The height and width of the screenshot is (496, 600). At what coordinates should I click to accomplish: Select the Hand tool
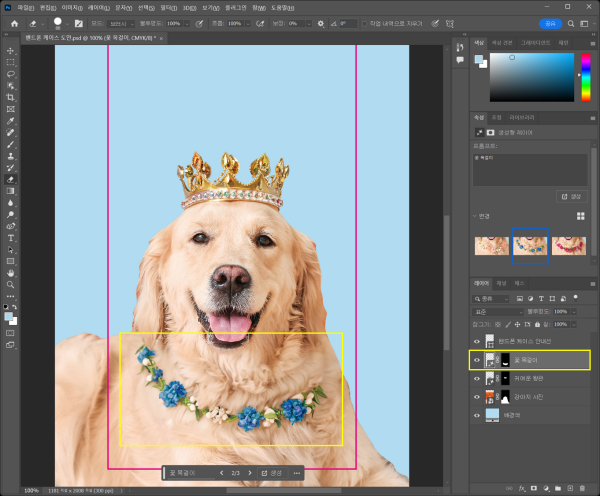click(10, 272)
